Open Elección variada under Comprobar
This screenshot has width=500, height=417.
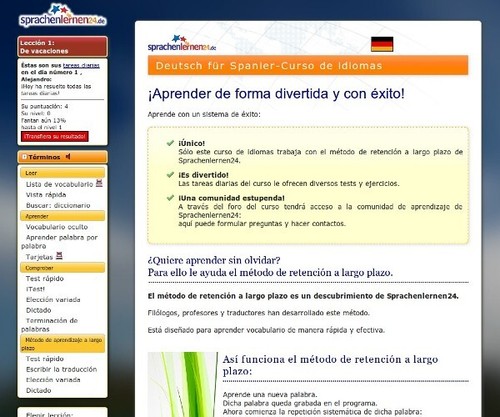point(53,300)
